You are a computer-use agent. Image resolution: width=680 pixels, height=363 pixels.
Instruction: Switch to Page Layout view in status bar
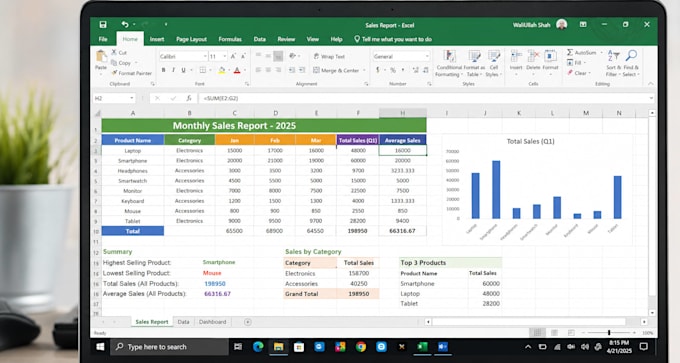tap(554, 333)
